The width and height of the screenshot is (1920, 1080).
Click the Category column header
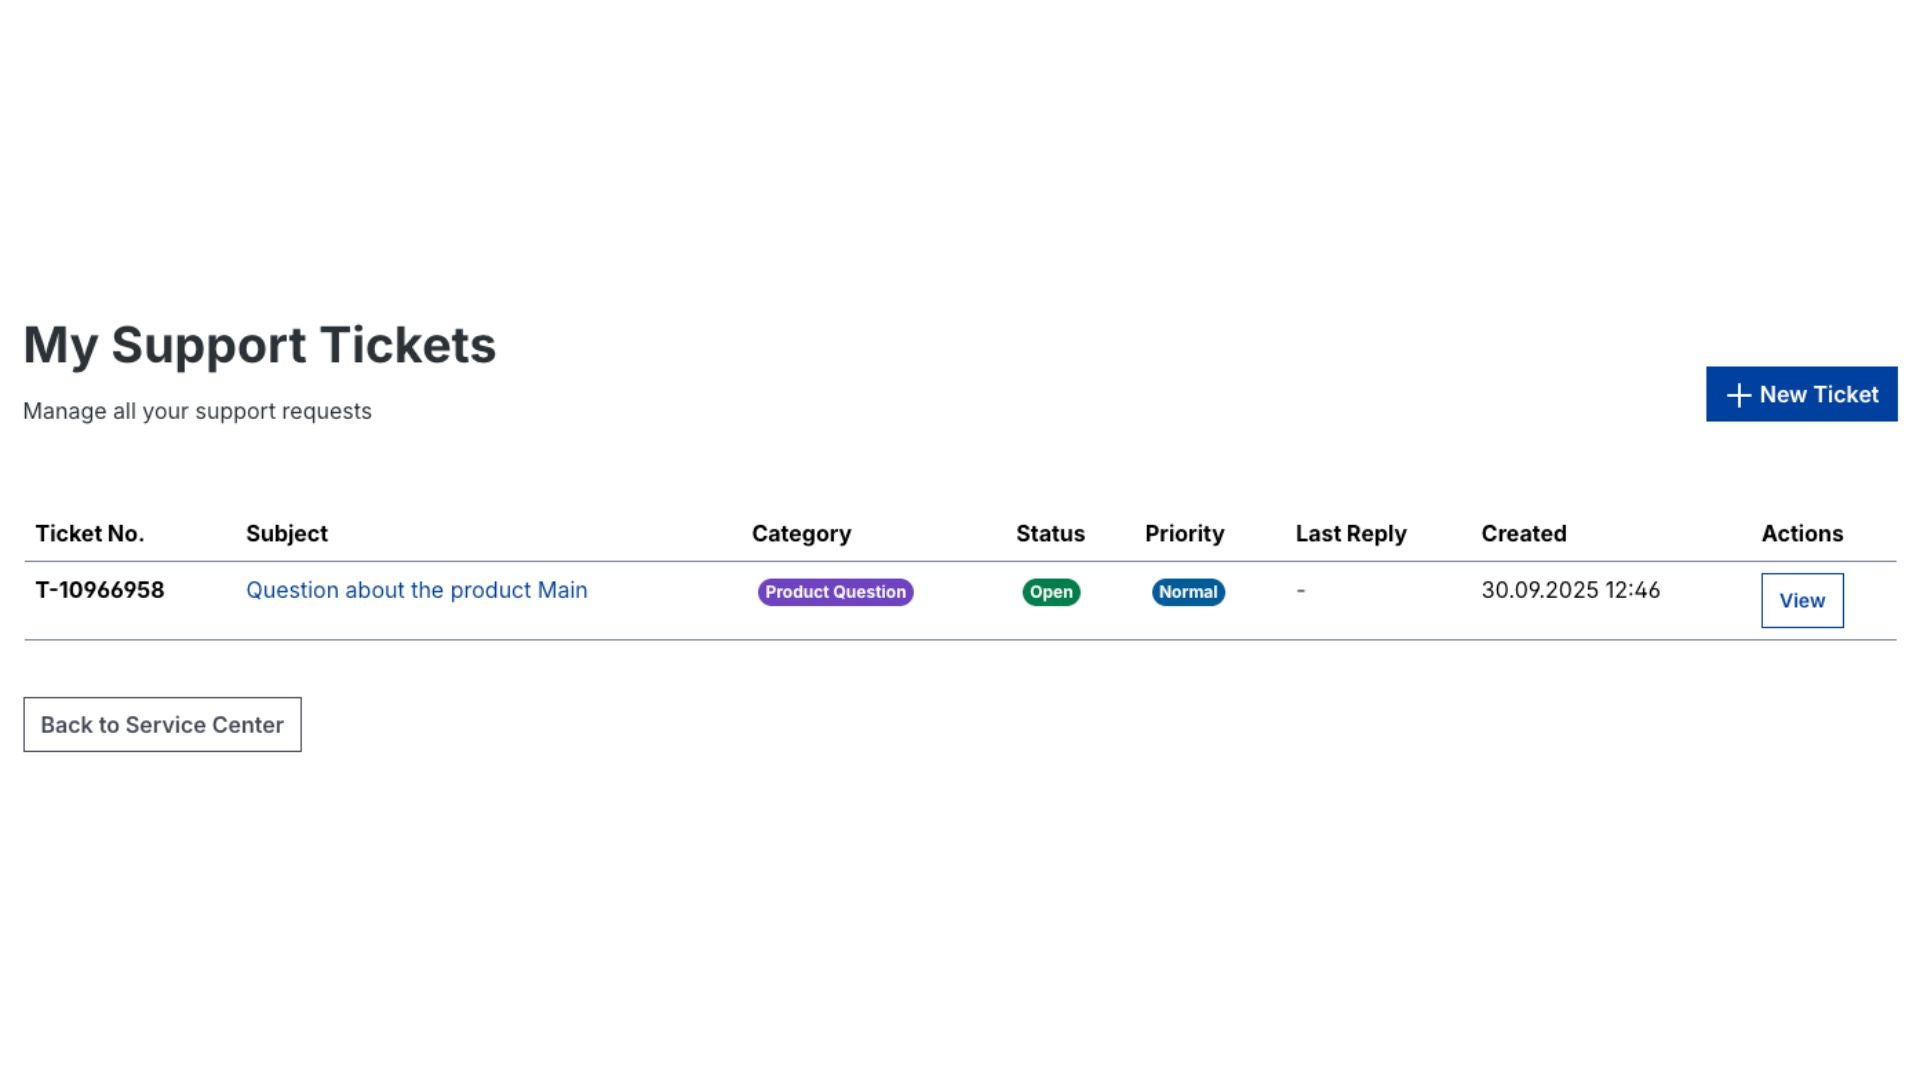[801, 534]
